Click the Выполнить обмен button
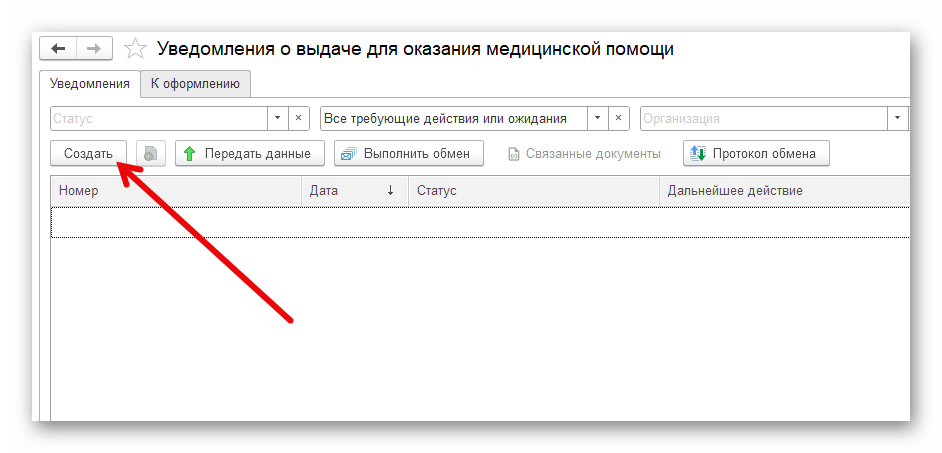Viewport: 942px width, 453px height. click(x=409, y=153)
